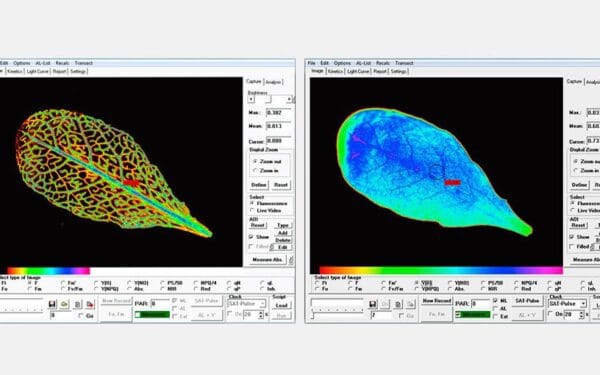The width and height of the screenshot is (600, 375).
Task: Increase the clock seconds stepper in right window
Action: [581, 313]
